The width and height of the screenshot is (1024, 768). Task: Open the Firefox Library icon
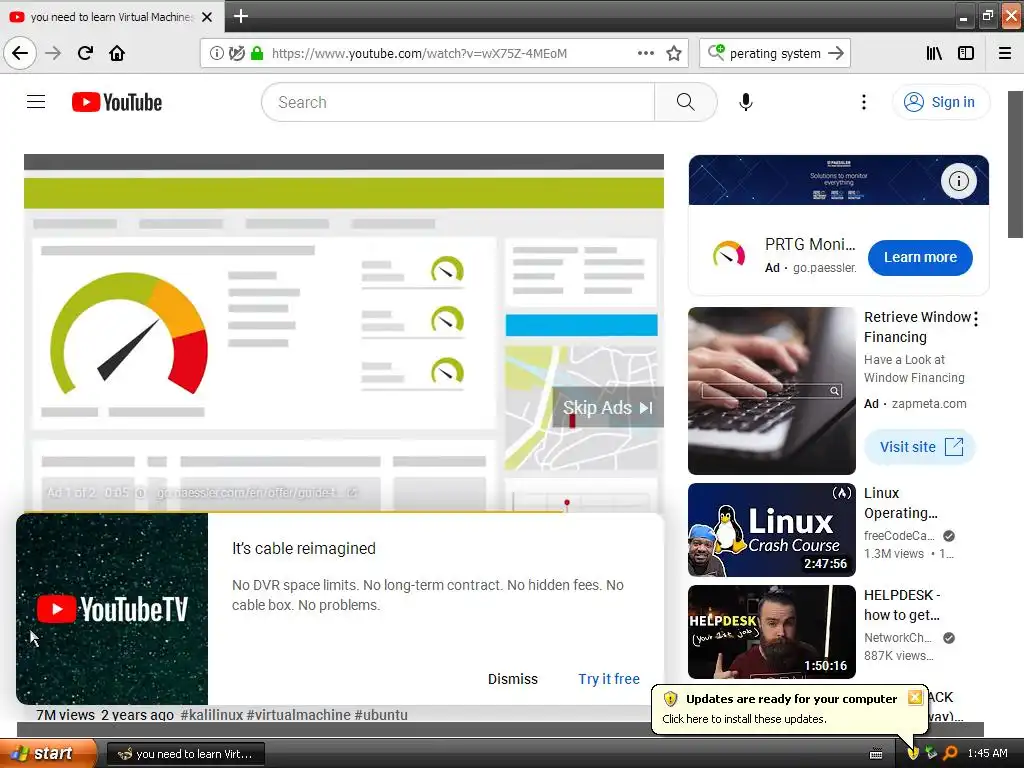(934, 53)
